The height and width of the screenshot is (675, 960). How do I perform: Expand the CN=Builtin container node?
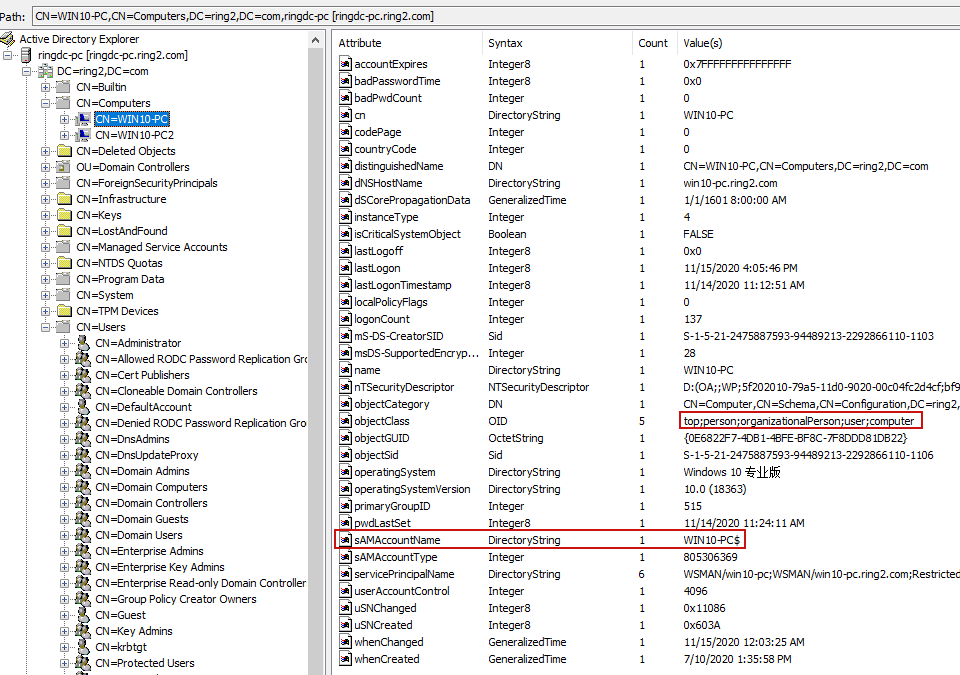(x=46, y=87)
